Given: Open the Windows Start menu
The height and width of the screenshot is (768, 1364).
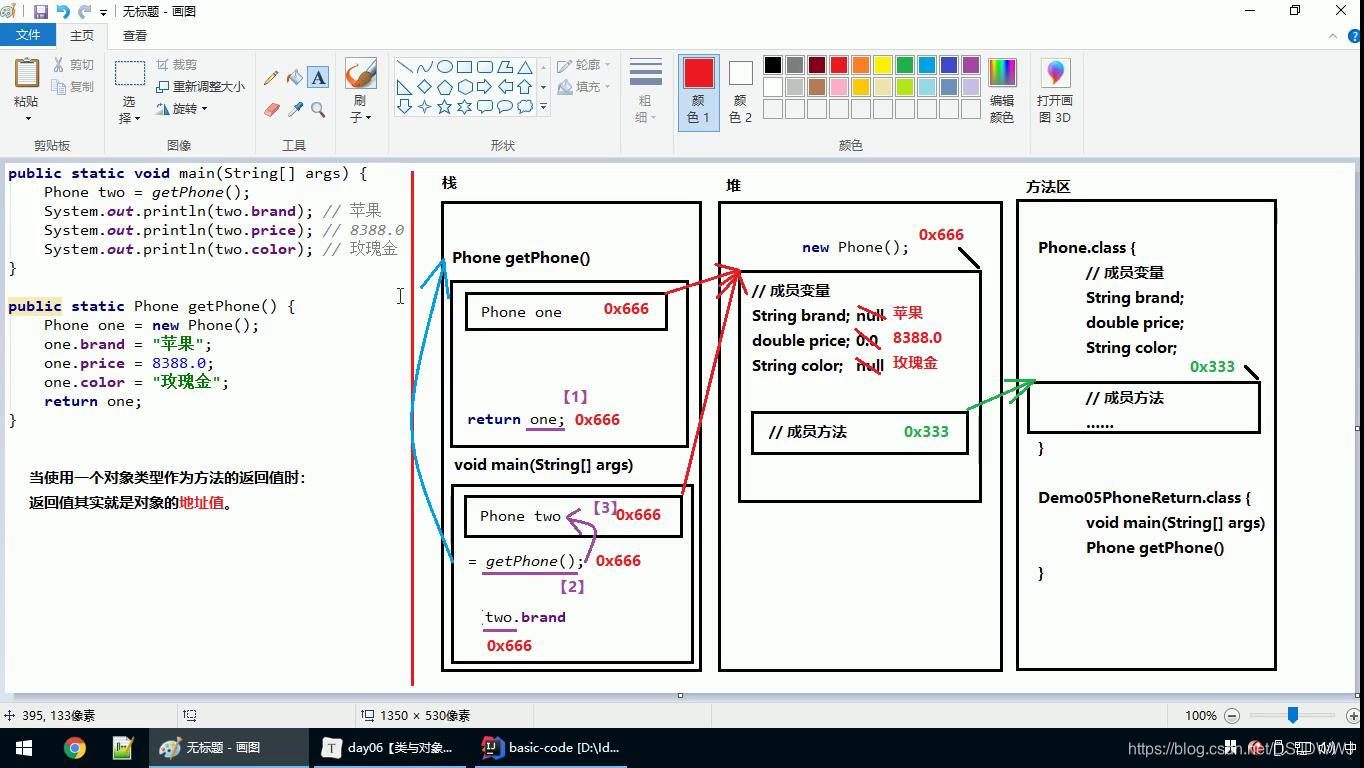Looking at the screenshot, I should [24, 748].
